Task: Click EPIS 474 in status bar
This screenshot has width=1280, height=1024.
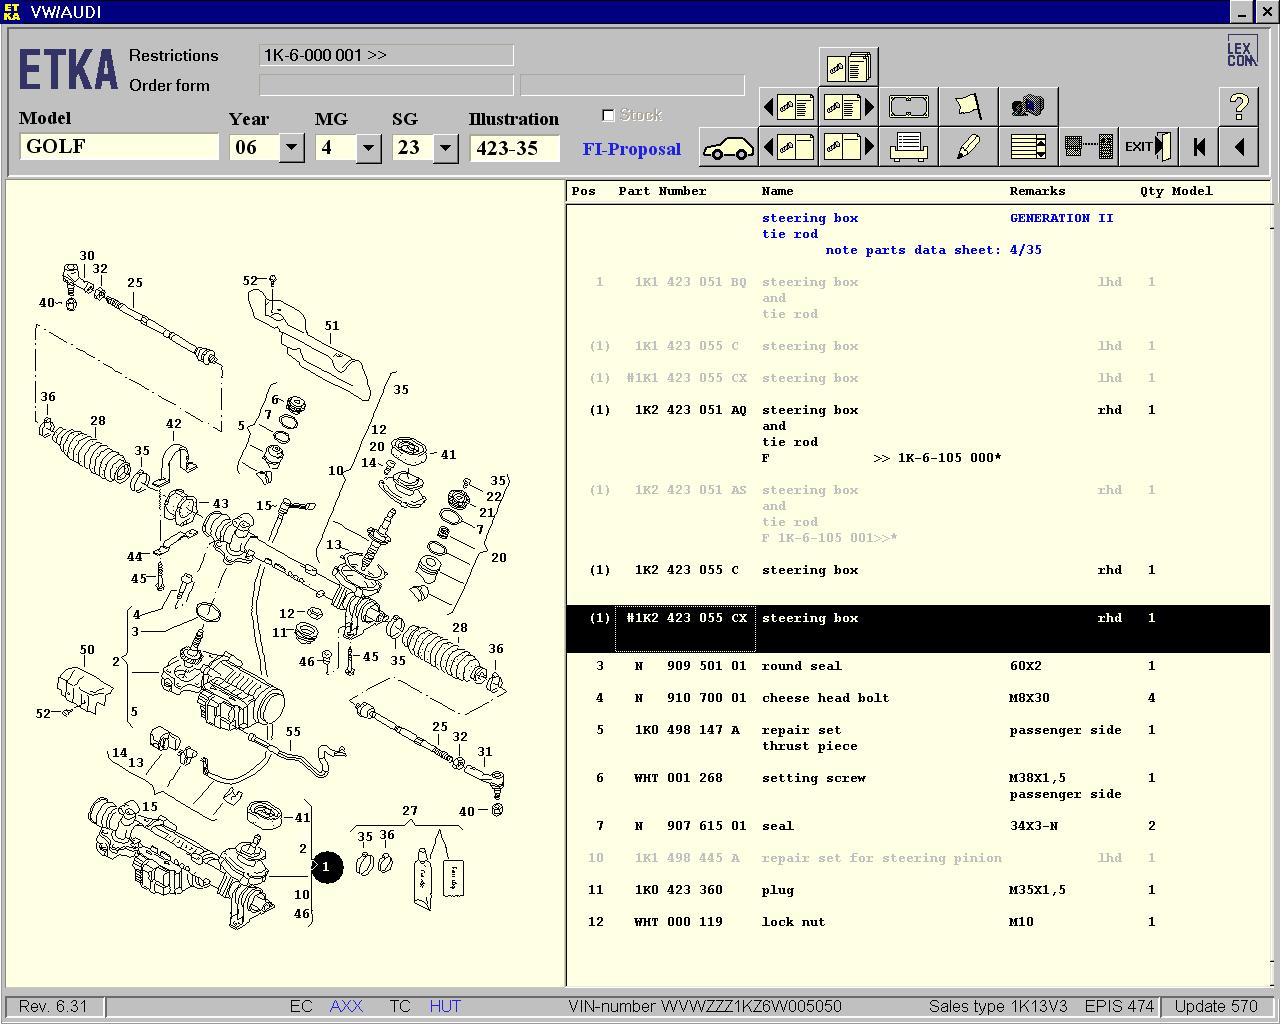Action: click(1119, 1006)
